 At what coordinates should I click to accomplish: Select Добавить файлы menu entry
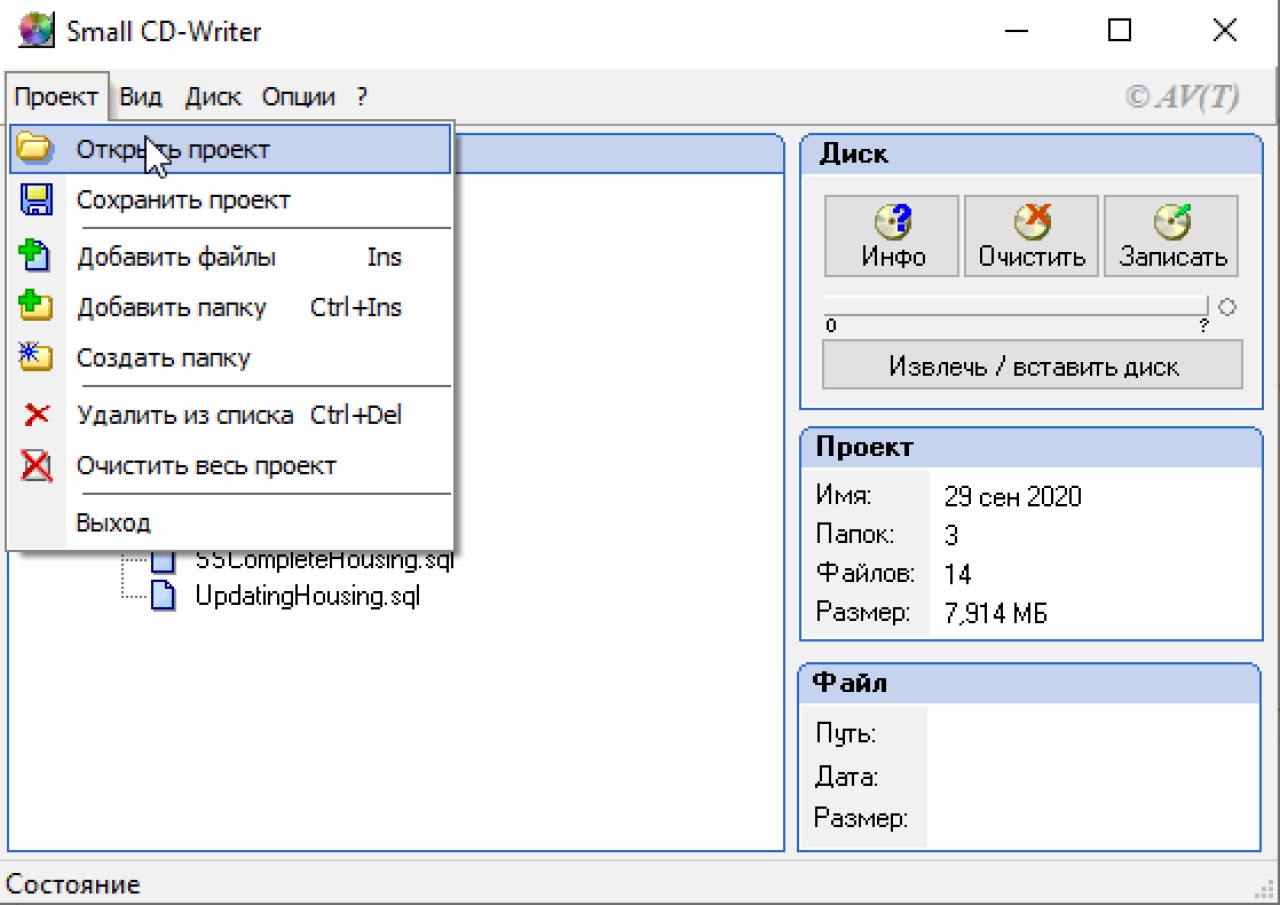point(230,257)
